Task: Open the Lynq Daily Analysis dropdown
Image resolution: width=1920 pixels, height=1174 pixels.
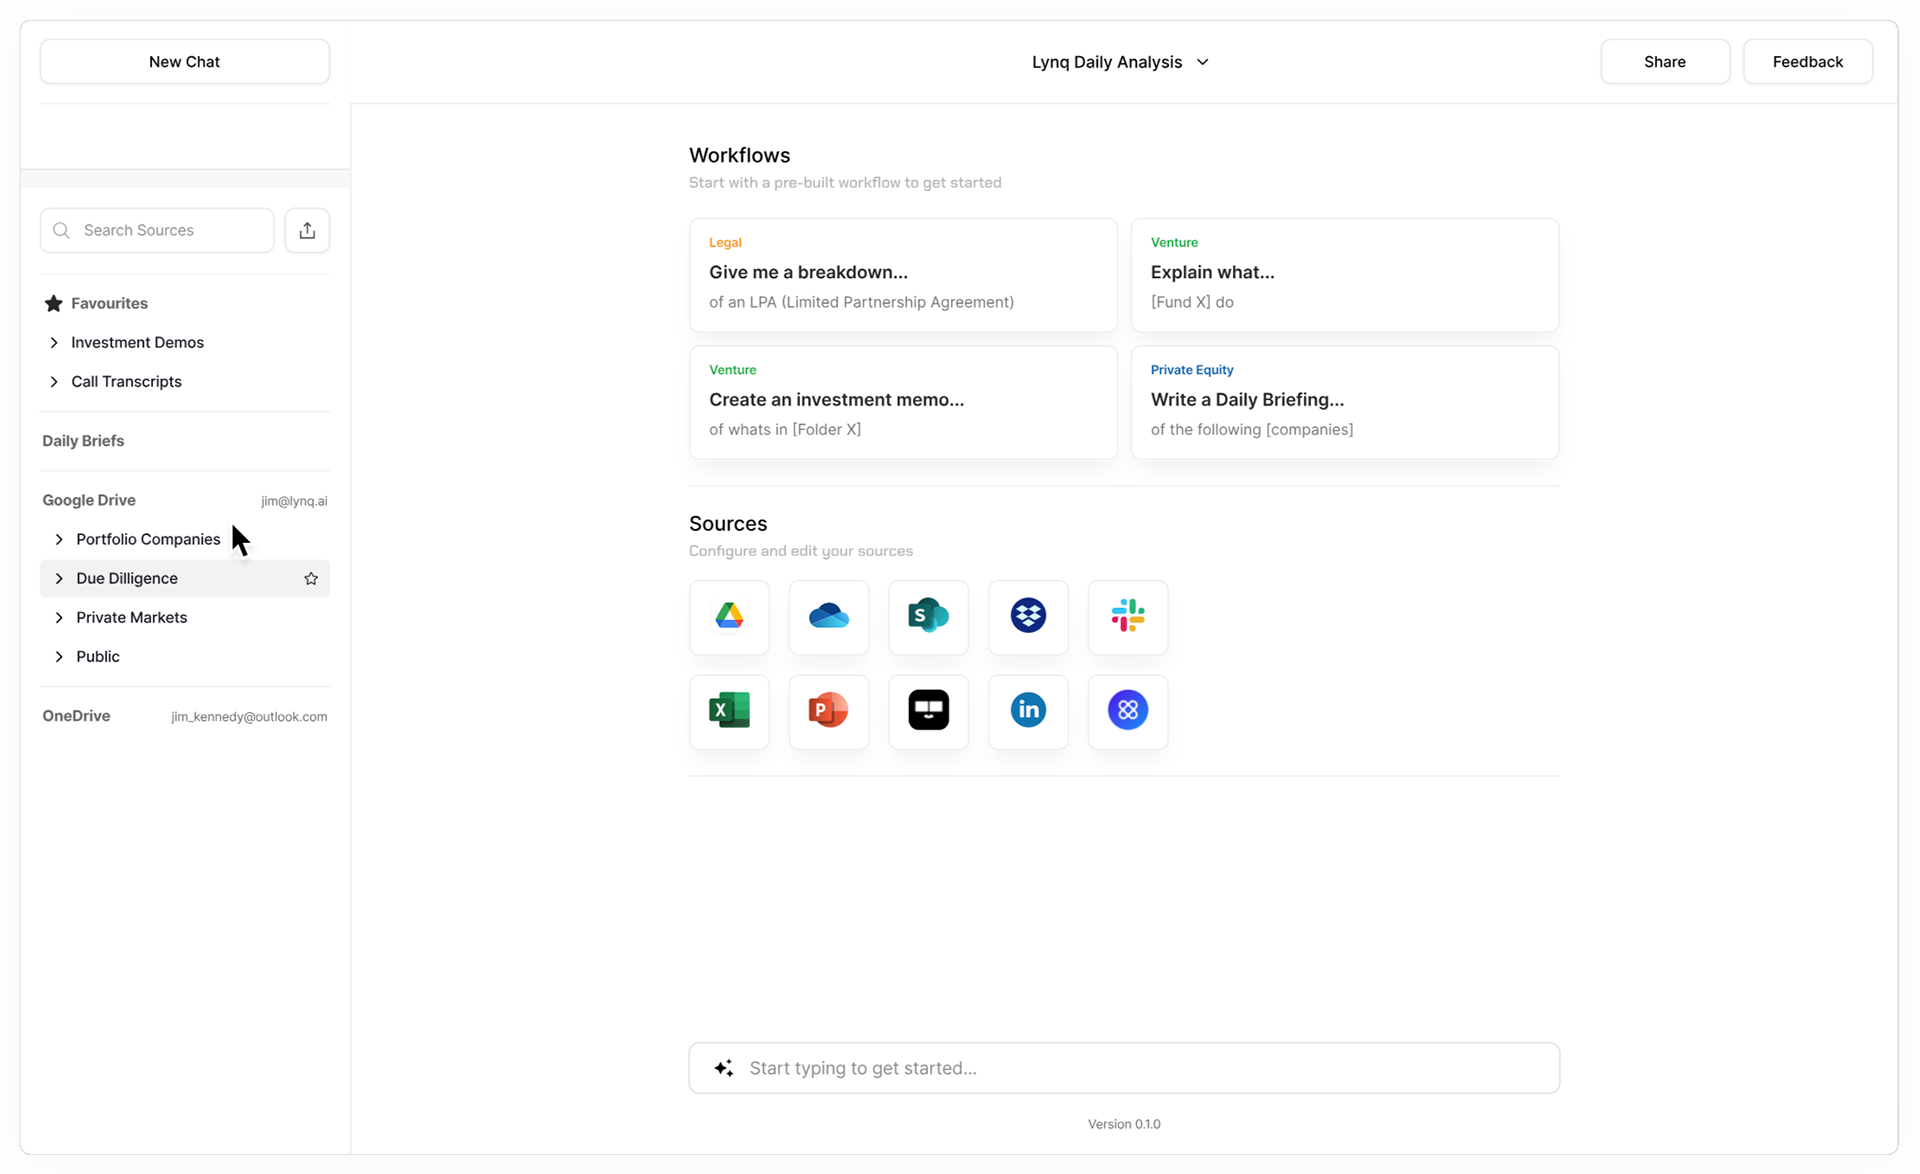Action: [1121, 62]
